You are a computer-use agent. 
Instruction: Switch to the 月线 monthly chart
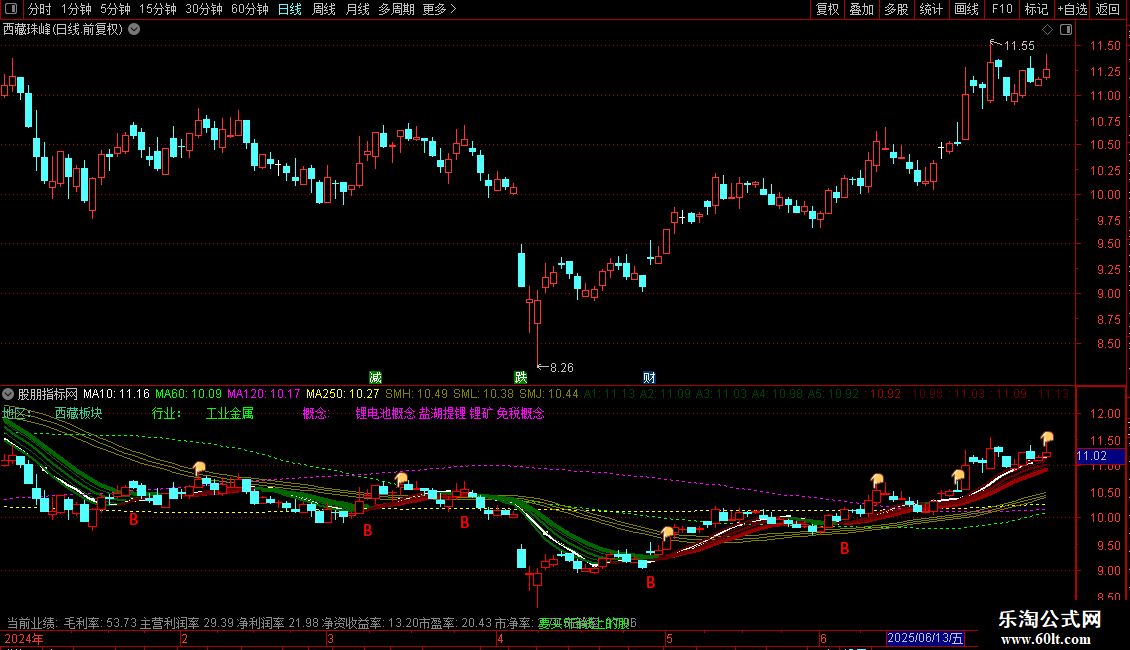pyautogui.click(x=357, y=9)
